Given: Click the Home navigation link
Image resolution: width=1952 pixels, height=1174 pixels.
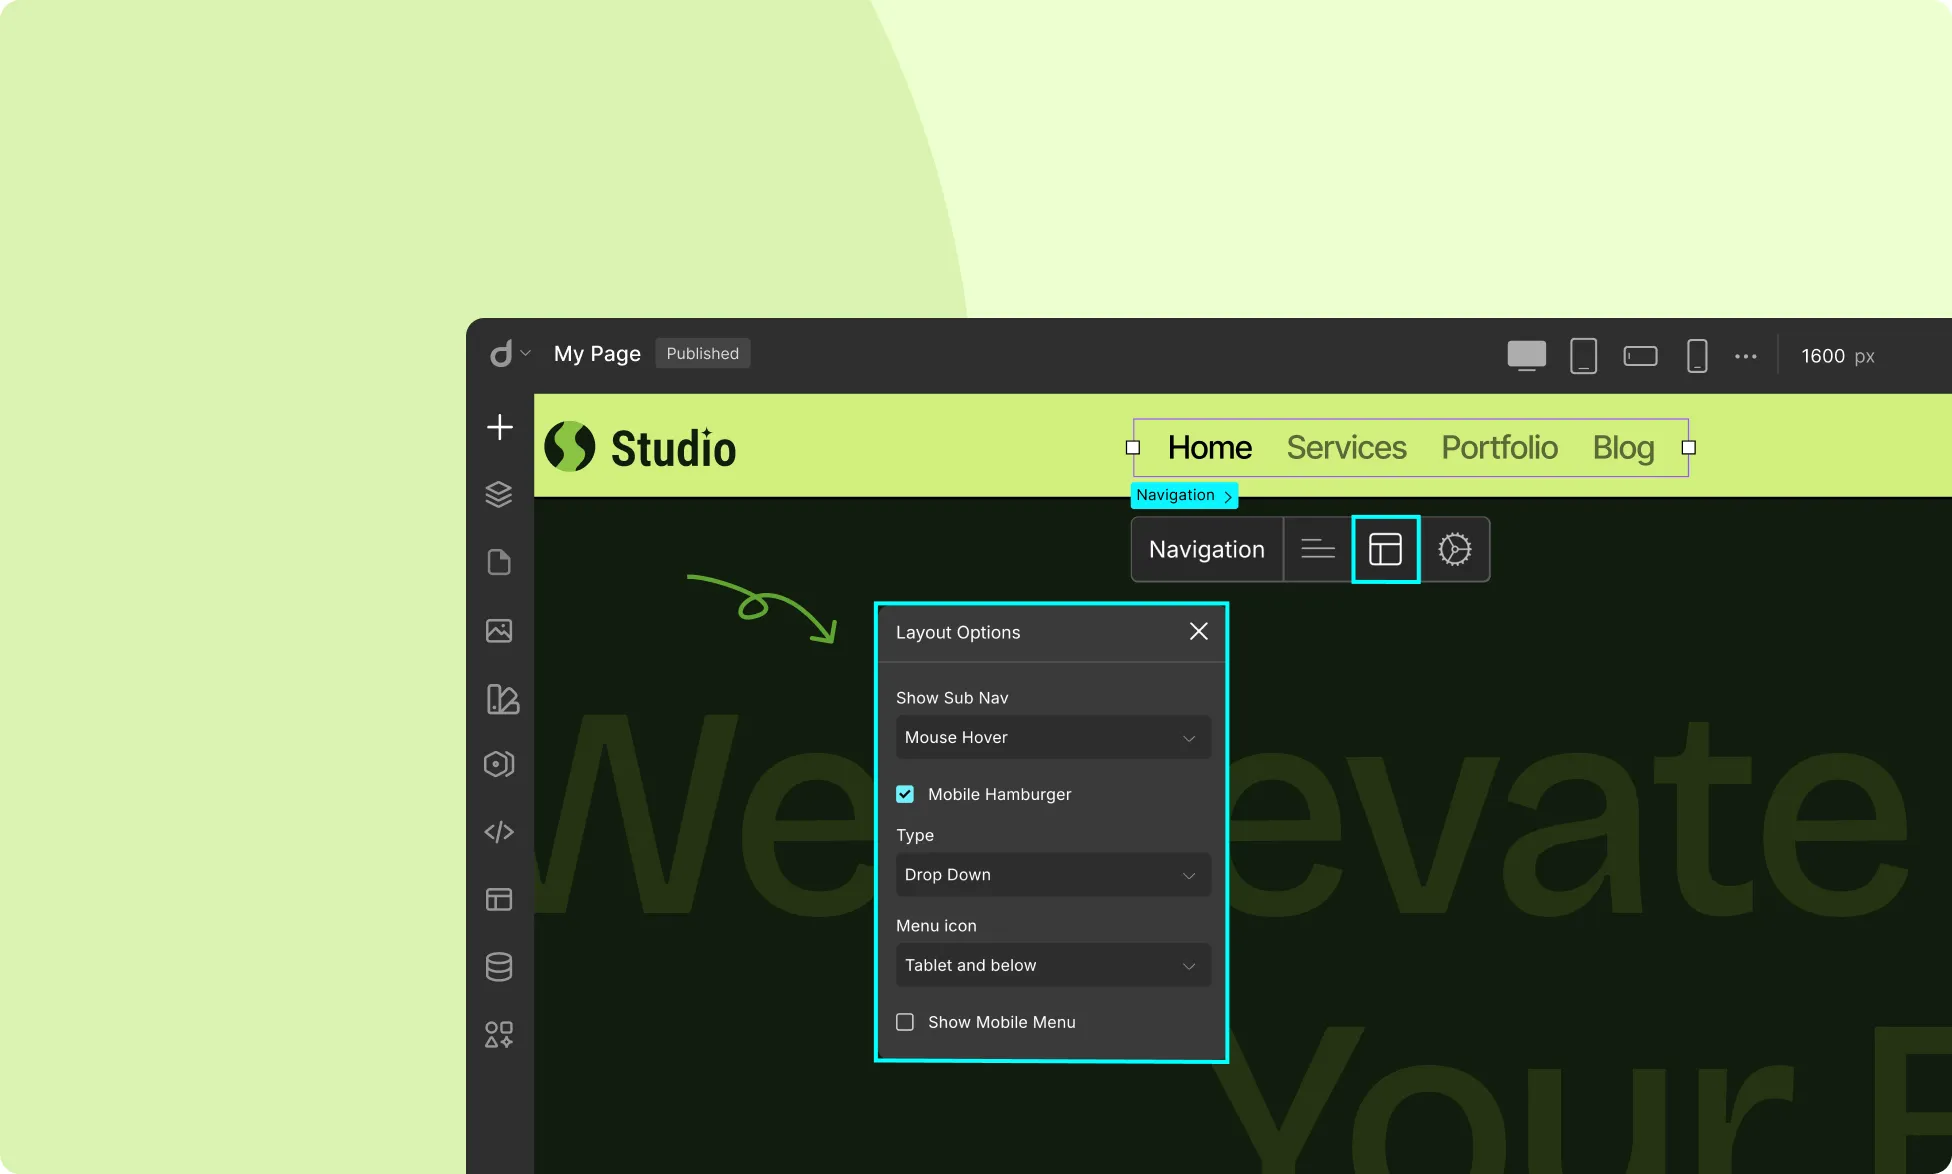Looking at the screenshot, I should pyautogui.click(x=1210, y=447).
